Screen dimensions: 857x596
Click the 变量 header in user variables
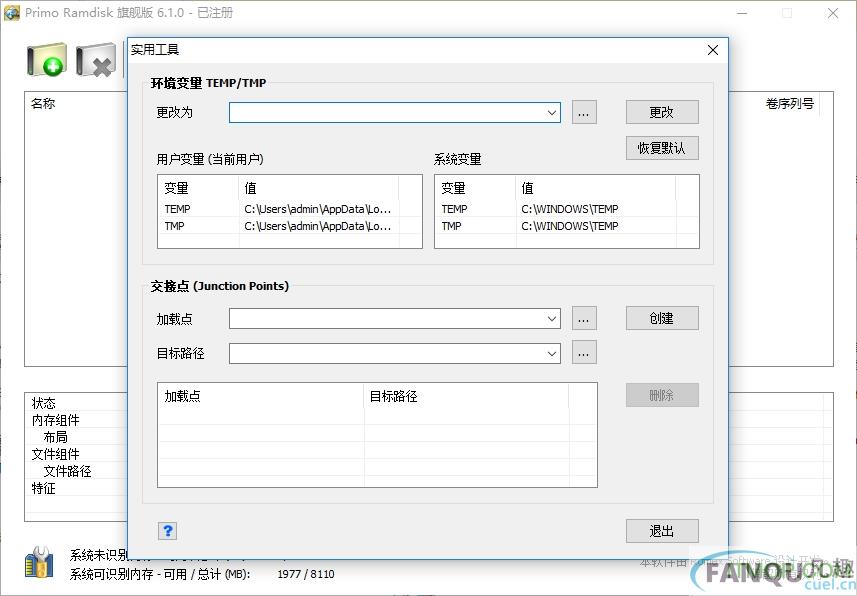coord(198,188)
